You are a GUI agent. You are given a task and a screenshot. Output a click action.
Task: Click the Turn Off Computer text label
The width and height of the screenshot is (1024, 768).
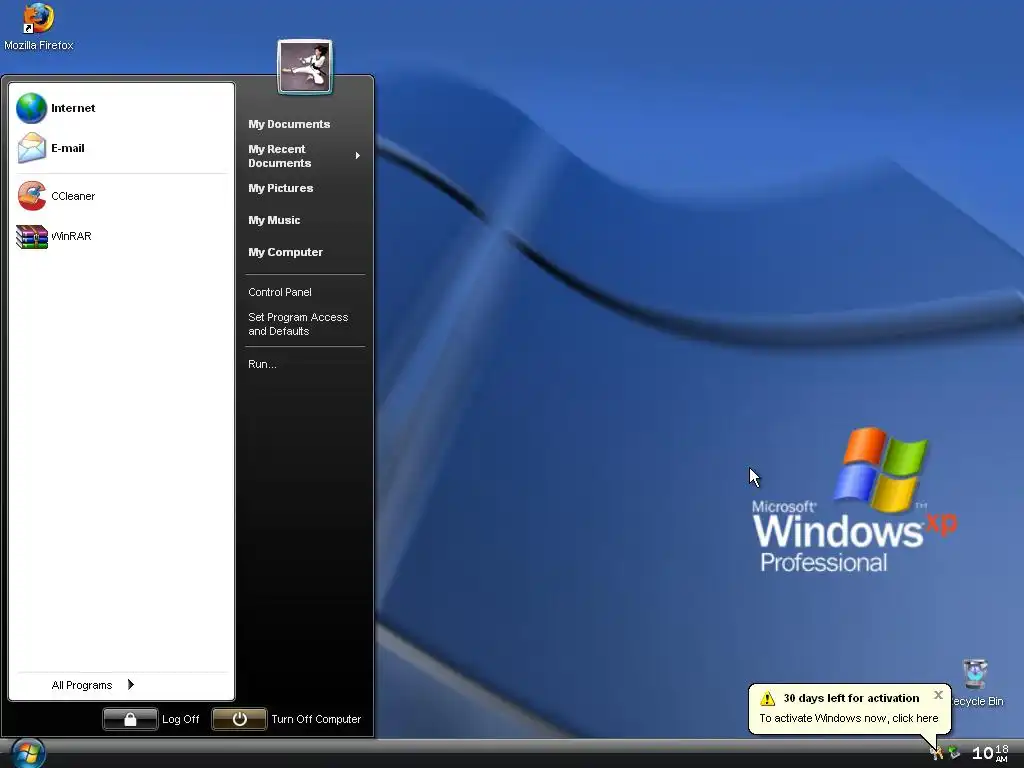pyautogui.click(x=315, y=719)
